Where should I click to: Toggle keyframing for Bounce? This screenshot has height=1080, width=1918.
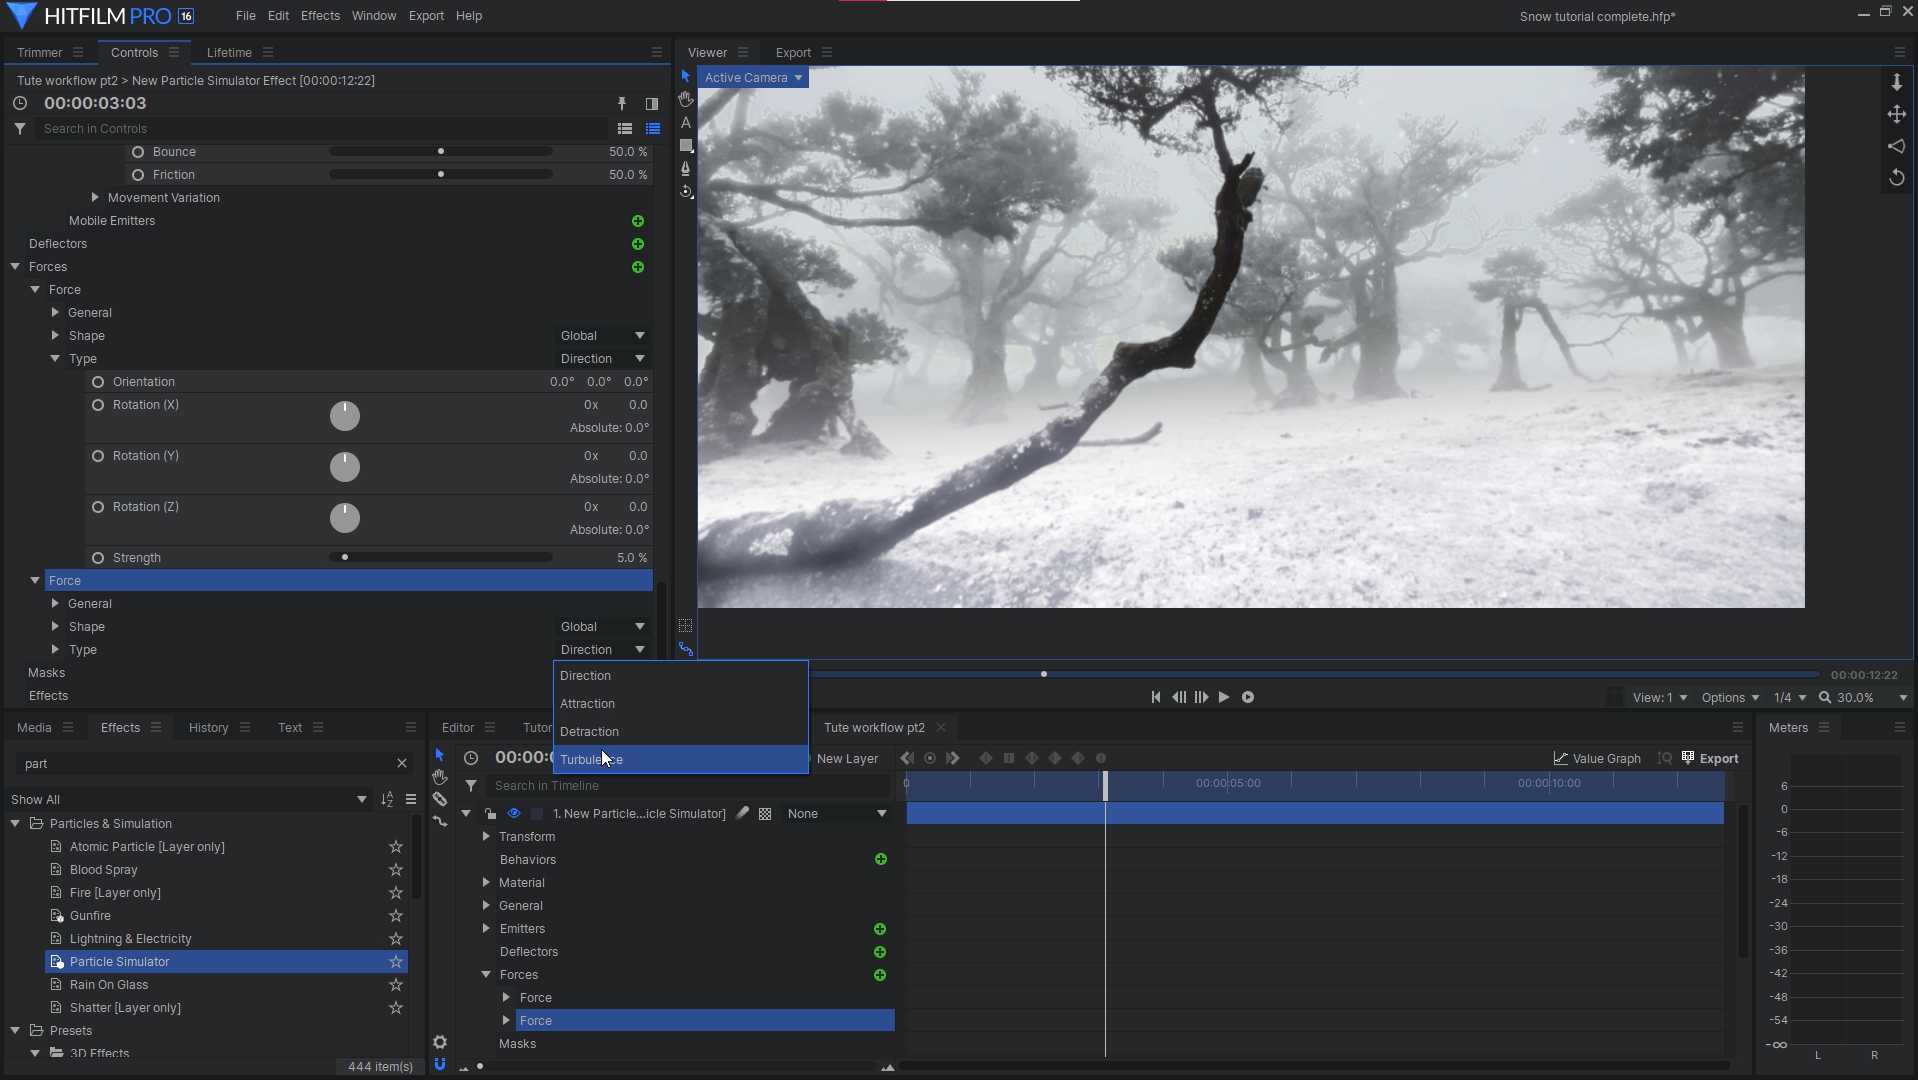[x=138, y=152]
